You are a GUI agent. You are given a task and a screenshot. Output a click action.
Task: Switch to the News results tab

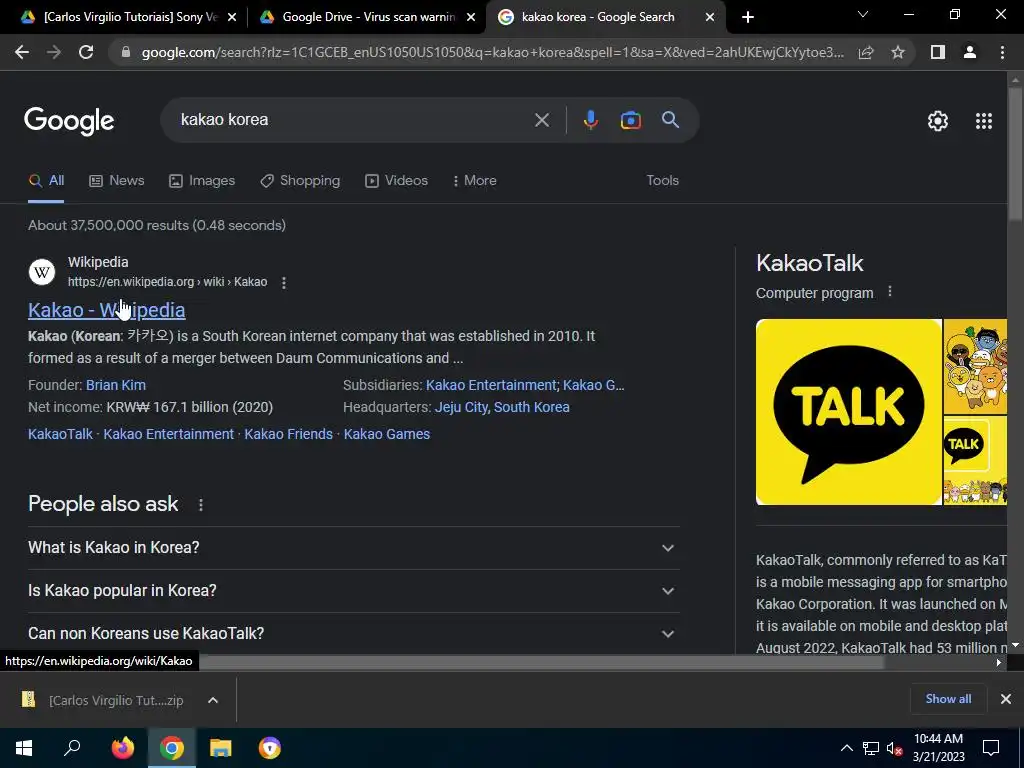coord(117,181)
